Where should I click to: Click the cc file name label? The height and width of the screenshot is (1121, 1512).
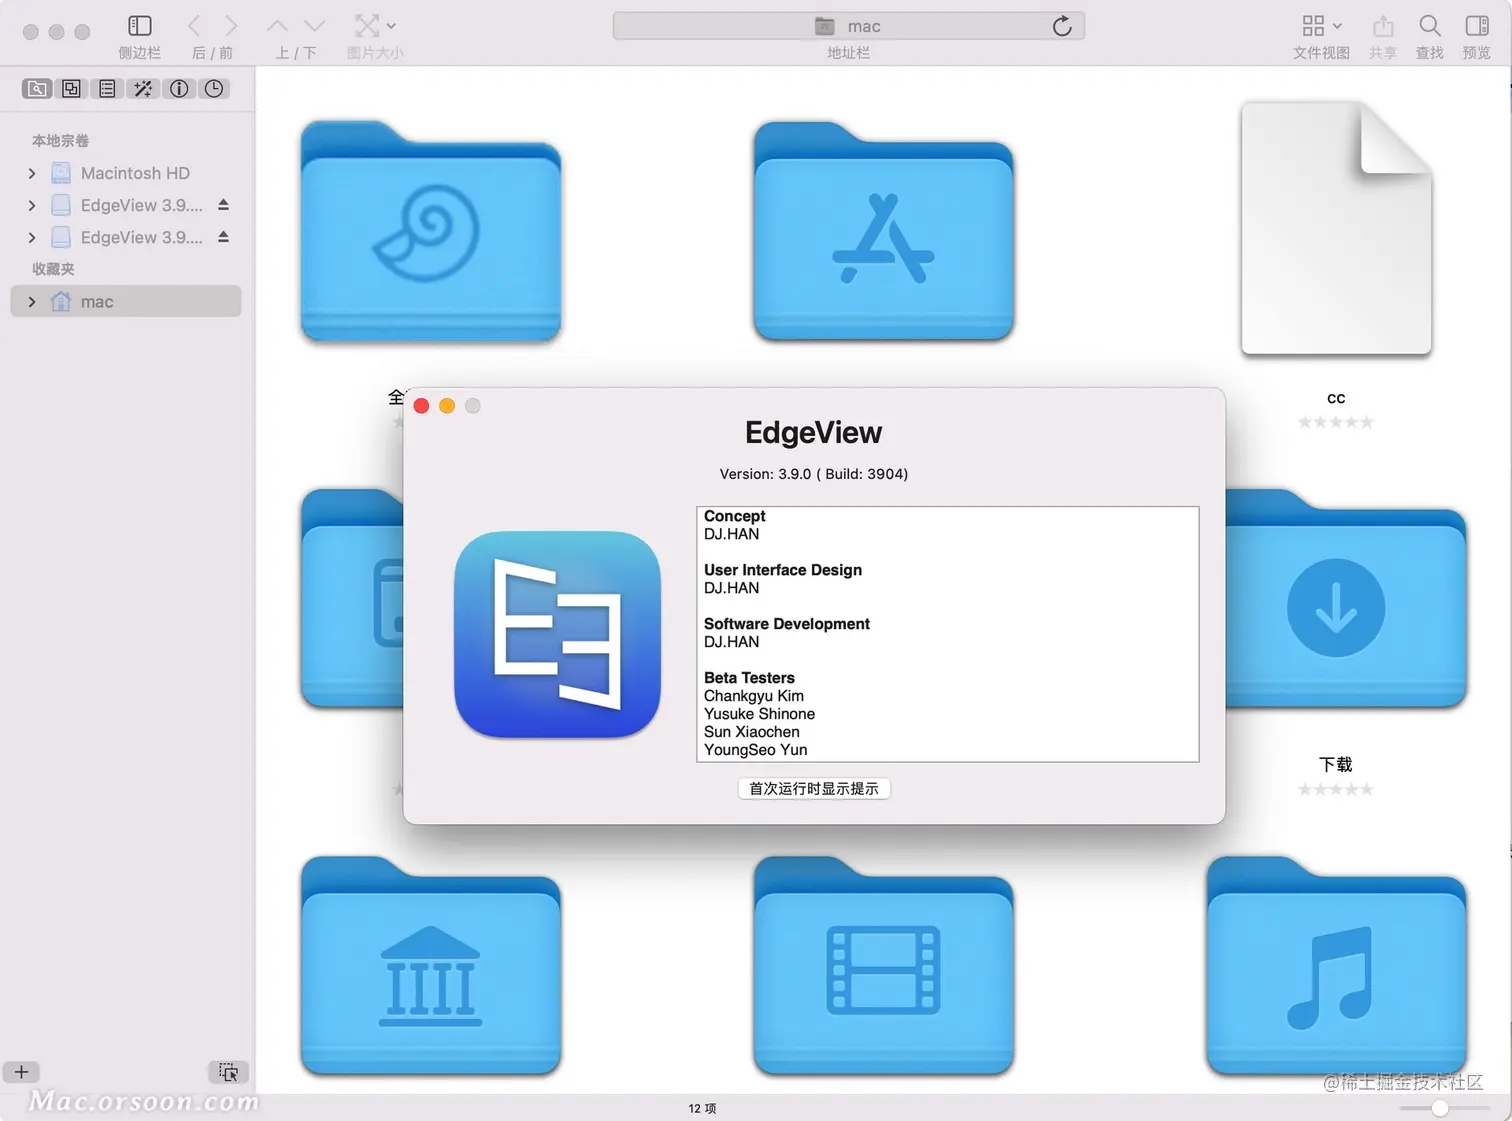pos(1336,398)
